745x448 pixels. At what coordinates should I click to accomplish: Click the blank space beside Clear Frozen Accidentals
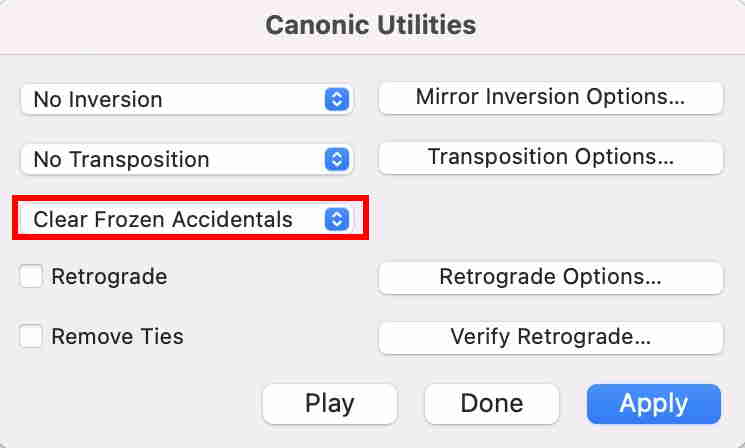tap(550, 219)
